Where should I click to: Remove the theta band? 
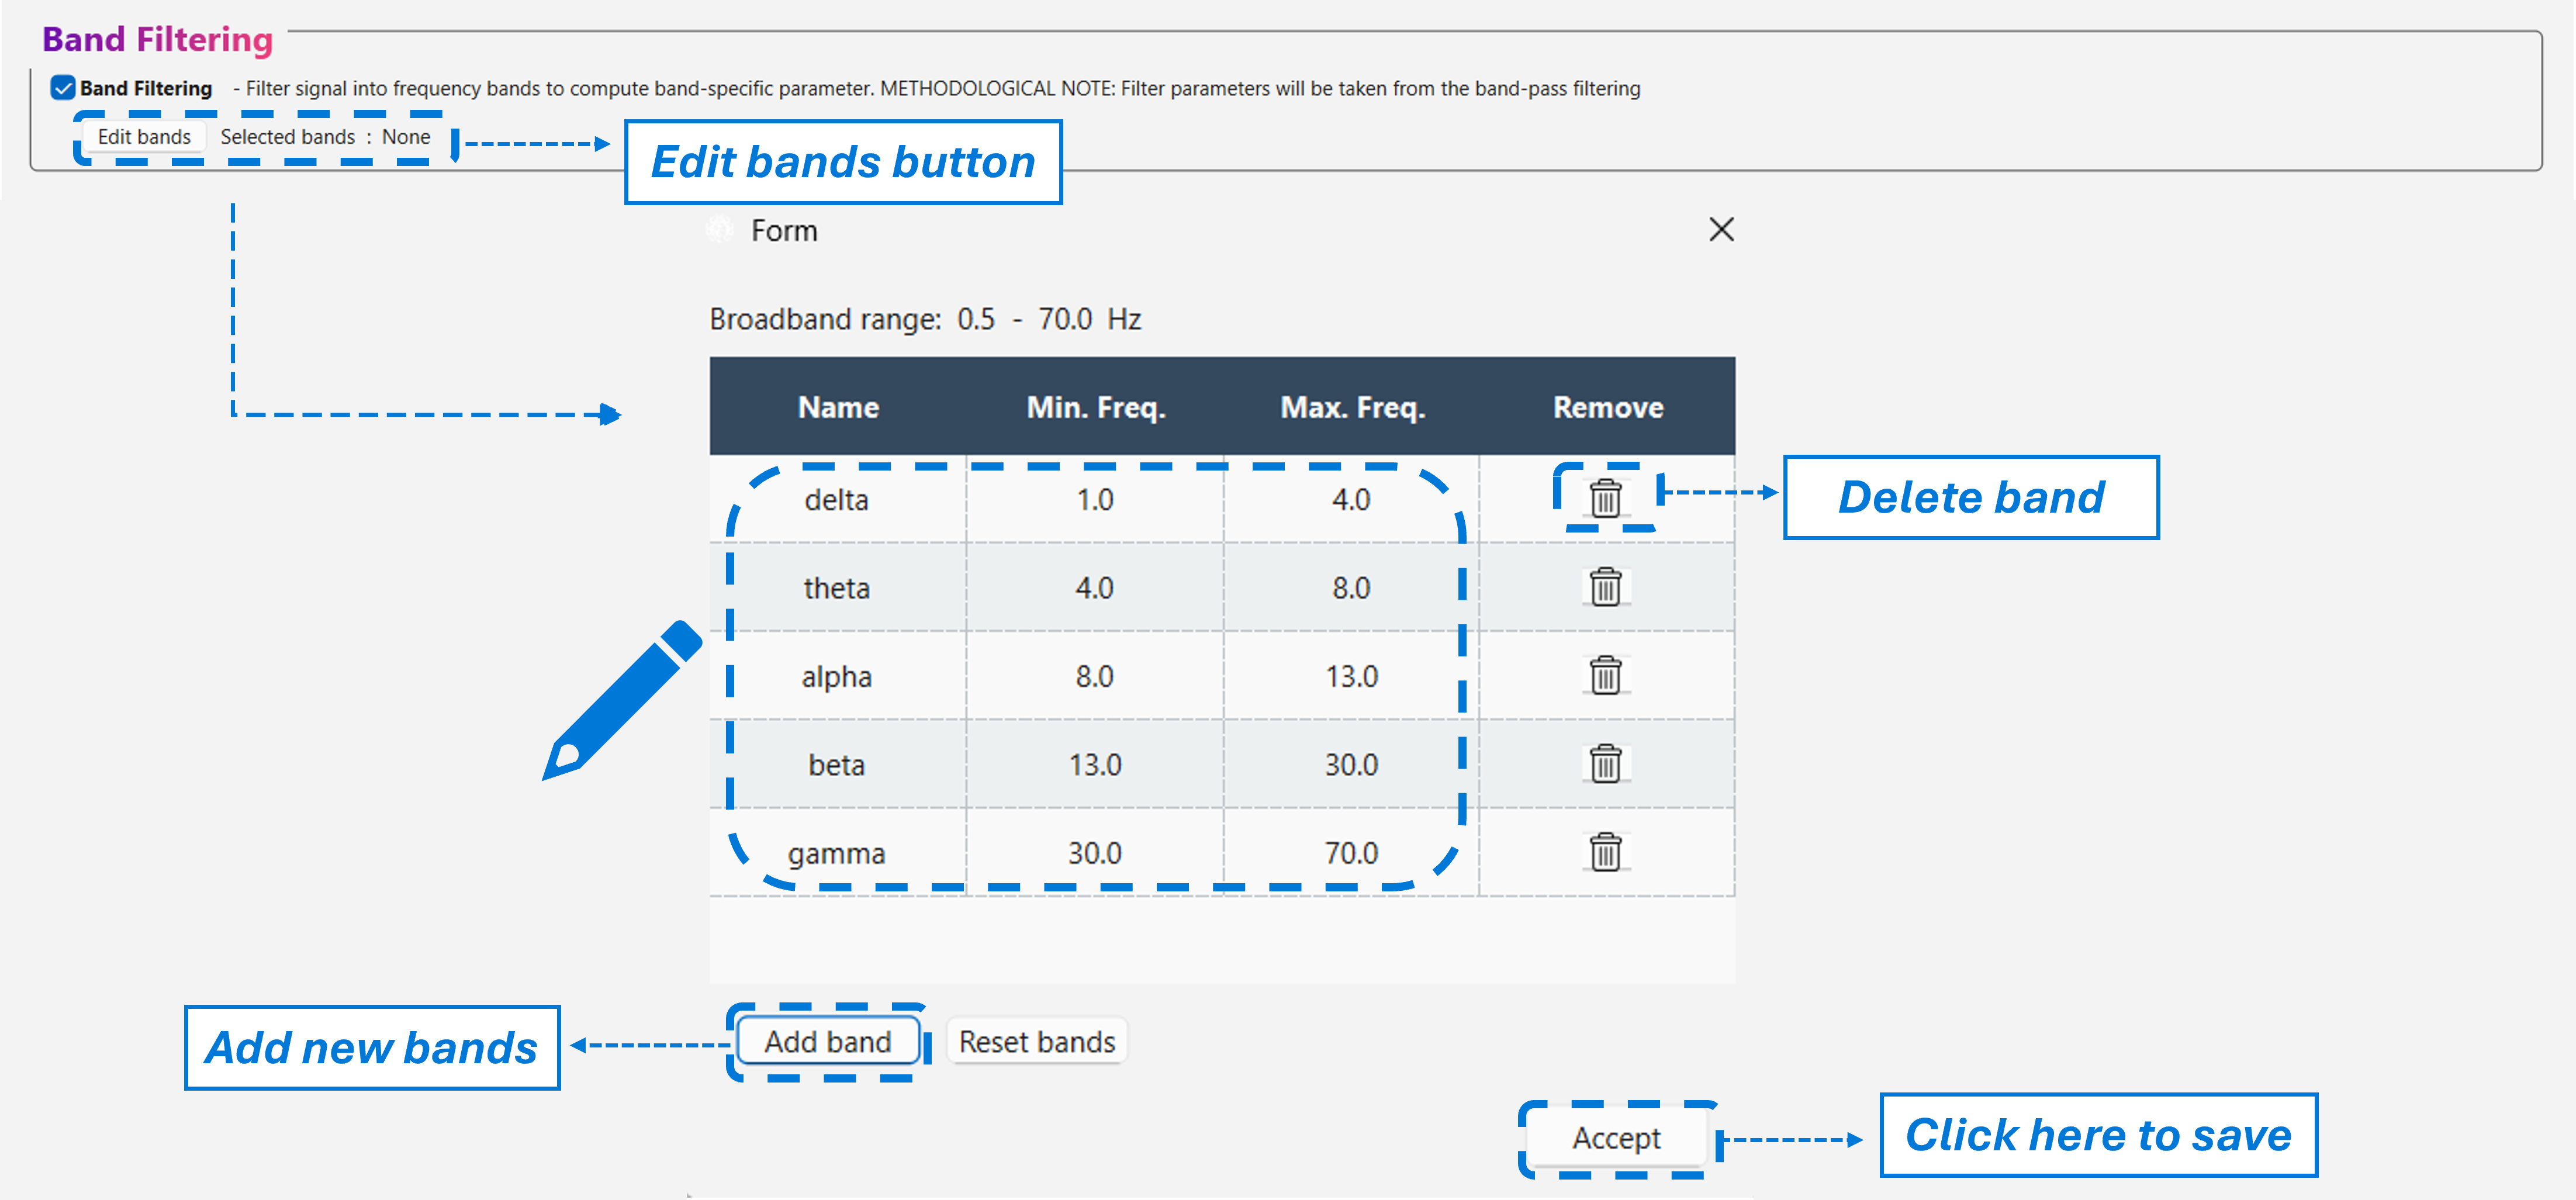(x=1606, y=588)
